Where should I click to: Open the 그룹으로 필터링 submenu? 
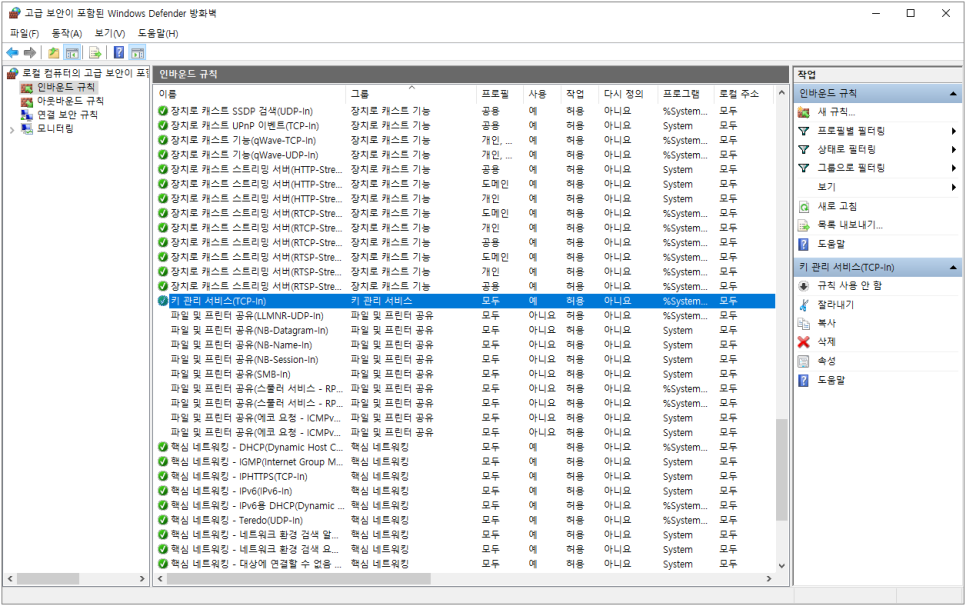851,168
